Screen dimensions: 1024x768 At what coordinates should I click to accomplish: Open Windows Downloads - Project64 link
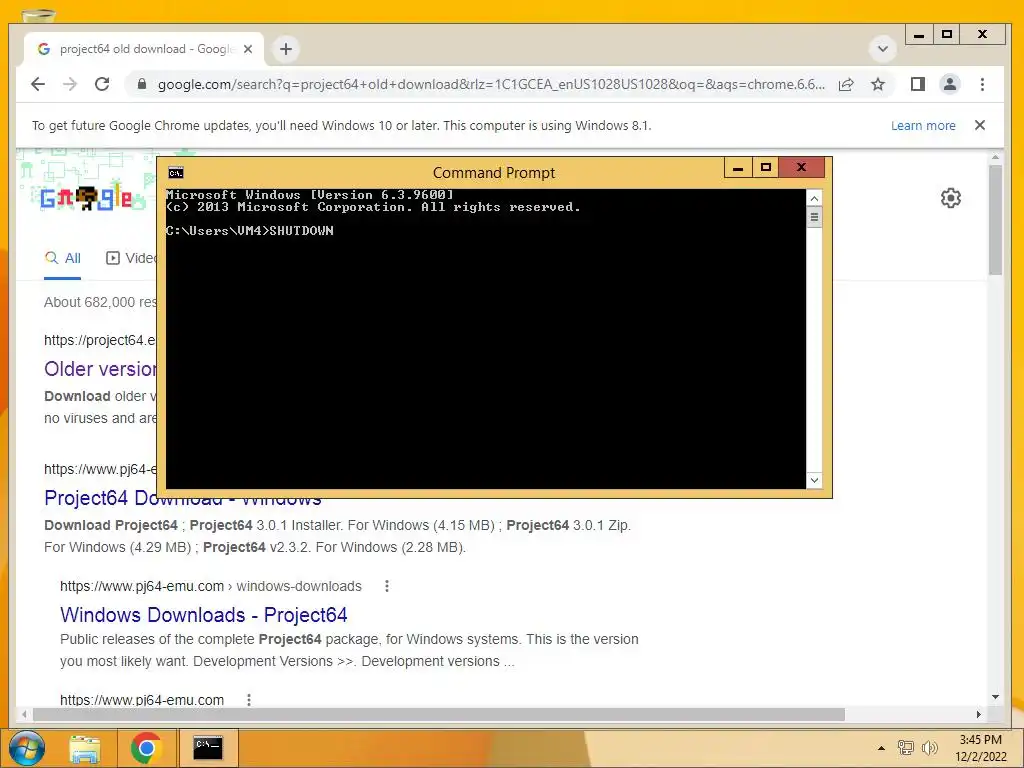tap(203, 615)
